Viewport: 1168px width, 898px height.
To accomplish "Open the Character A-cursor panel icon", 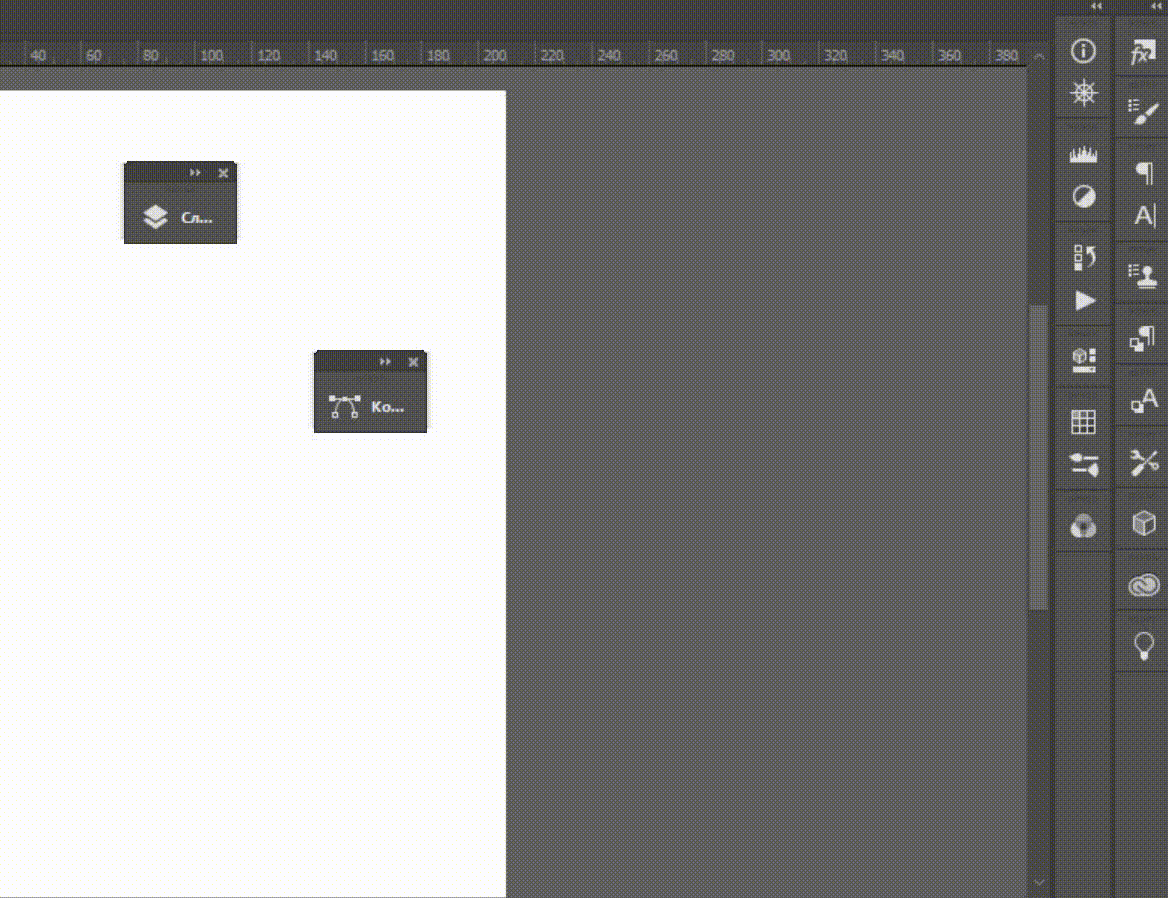I will tap(1144, 216).
